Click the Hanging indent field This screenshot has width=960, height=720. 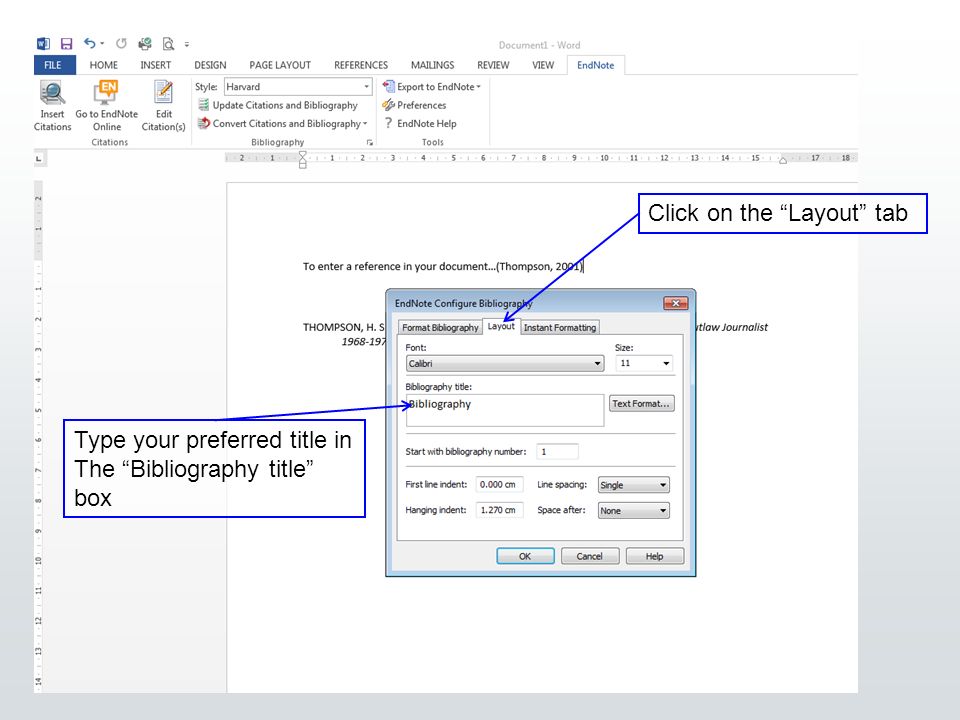pyautogui.click(x=500, y=510)
